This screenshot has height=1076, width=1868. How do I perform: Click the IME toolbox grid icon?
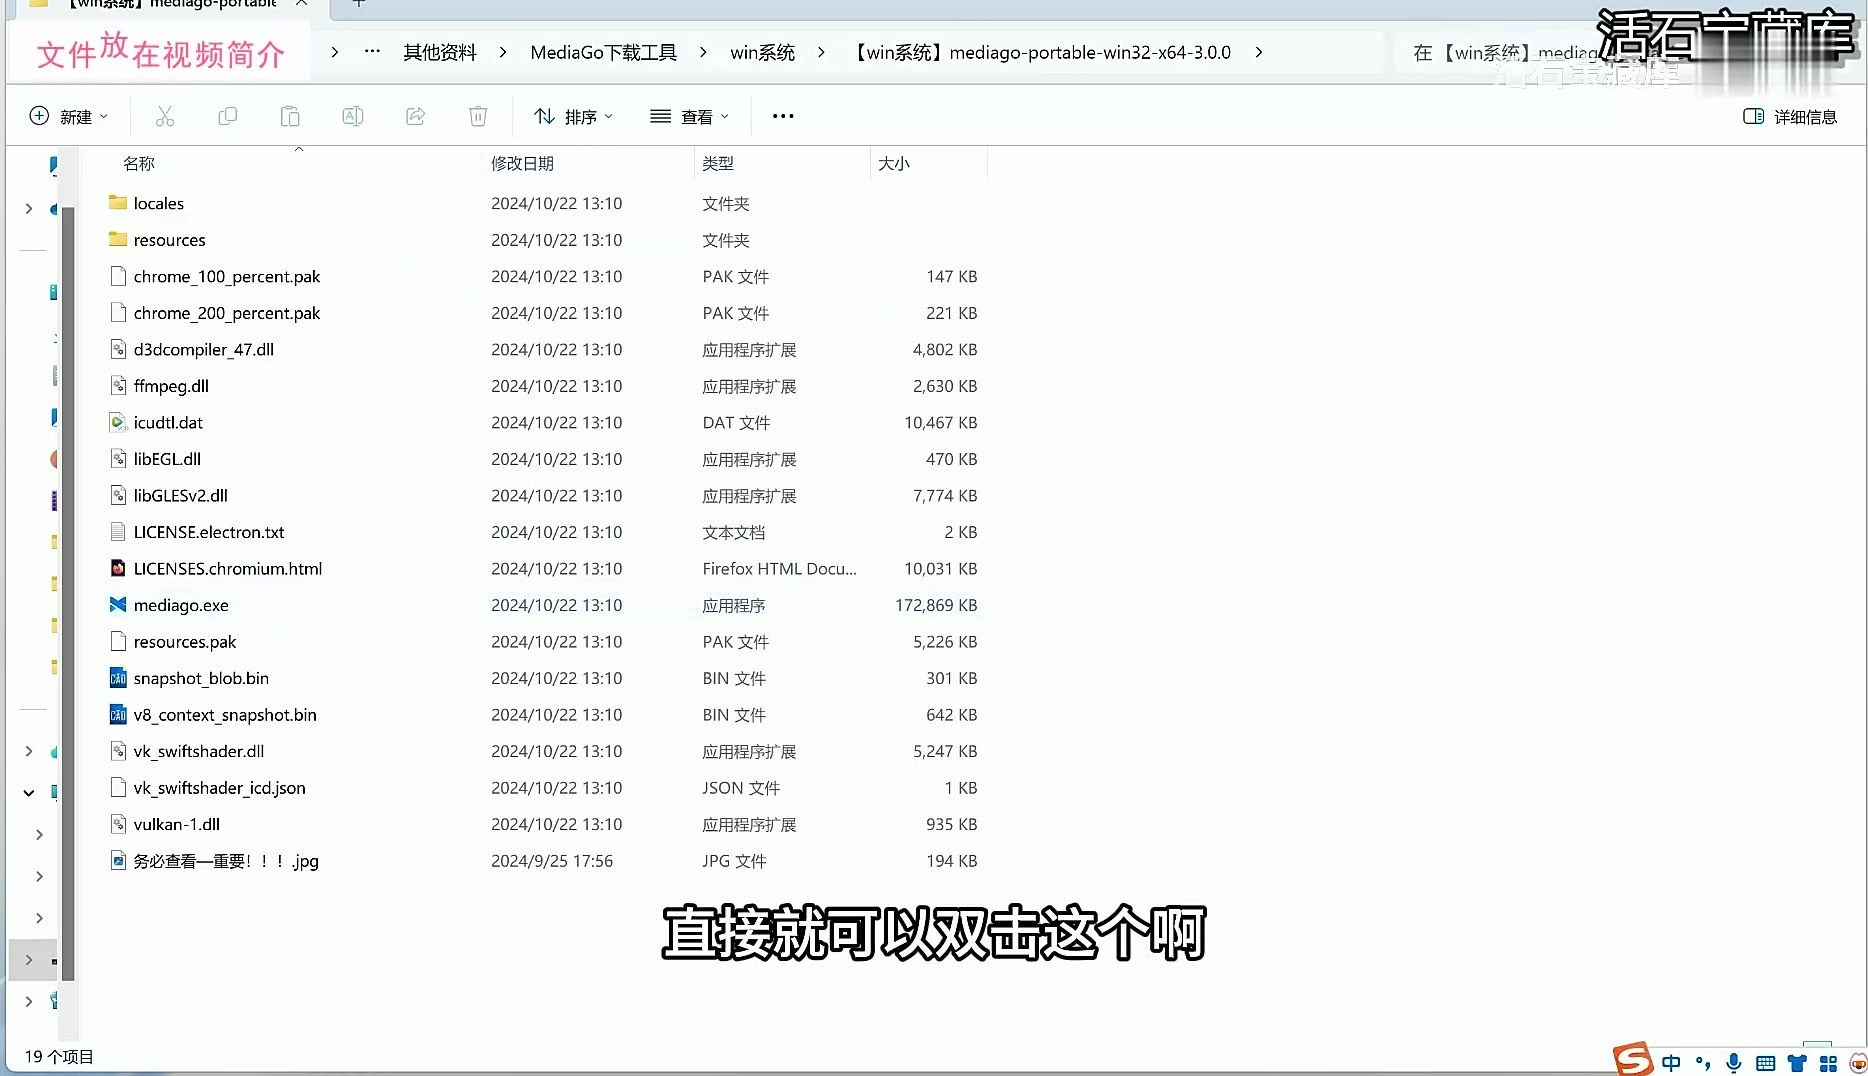coord(1828,1063)
